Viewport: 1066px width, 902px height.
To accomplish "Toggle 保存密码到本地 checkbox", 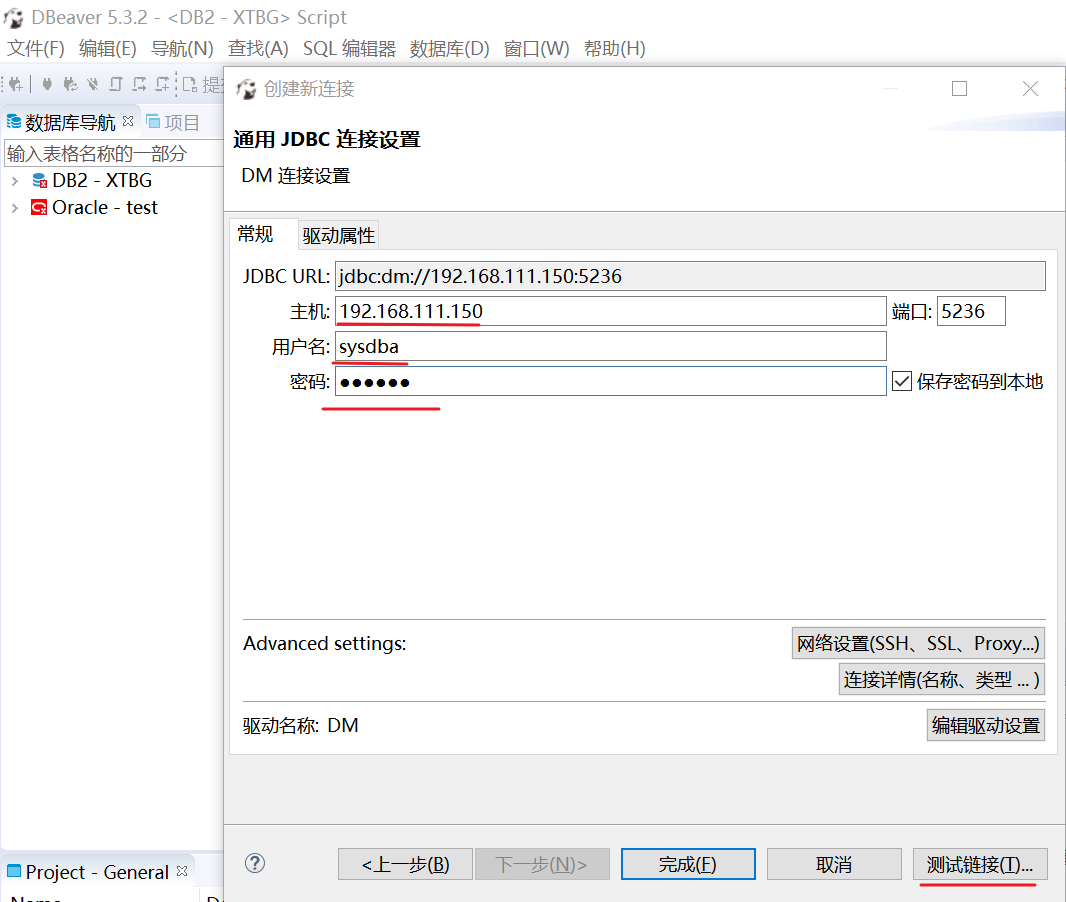I will [x=901, y=381].
